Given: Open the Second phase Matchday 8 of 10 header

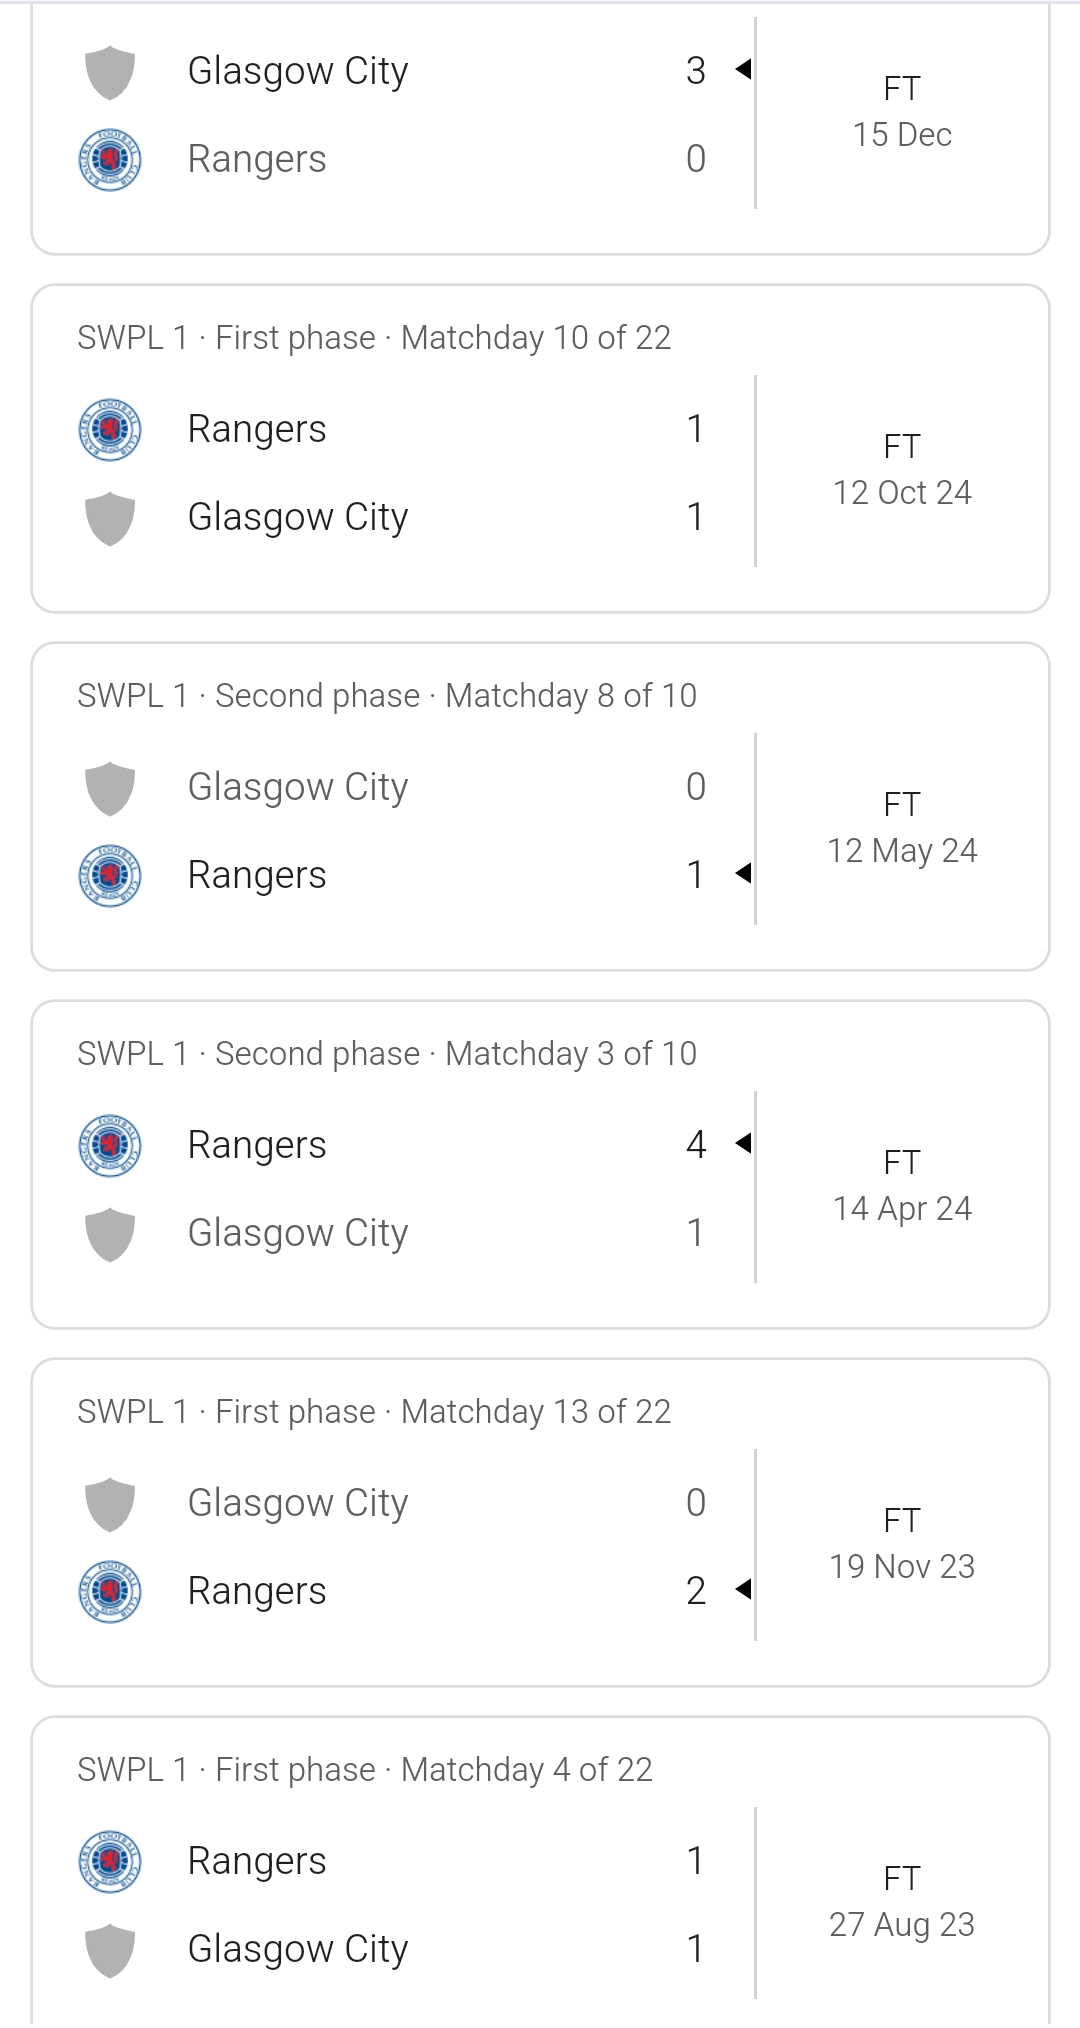Looking at the screenshot, I should [x=387, y=696].
